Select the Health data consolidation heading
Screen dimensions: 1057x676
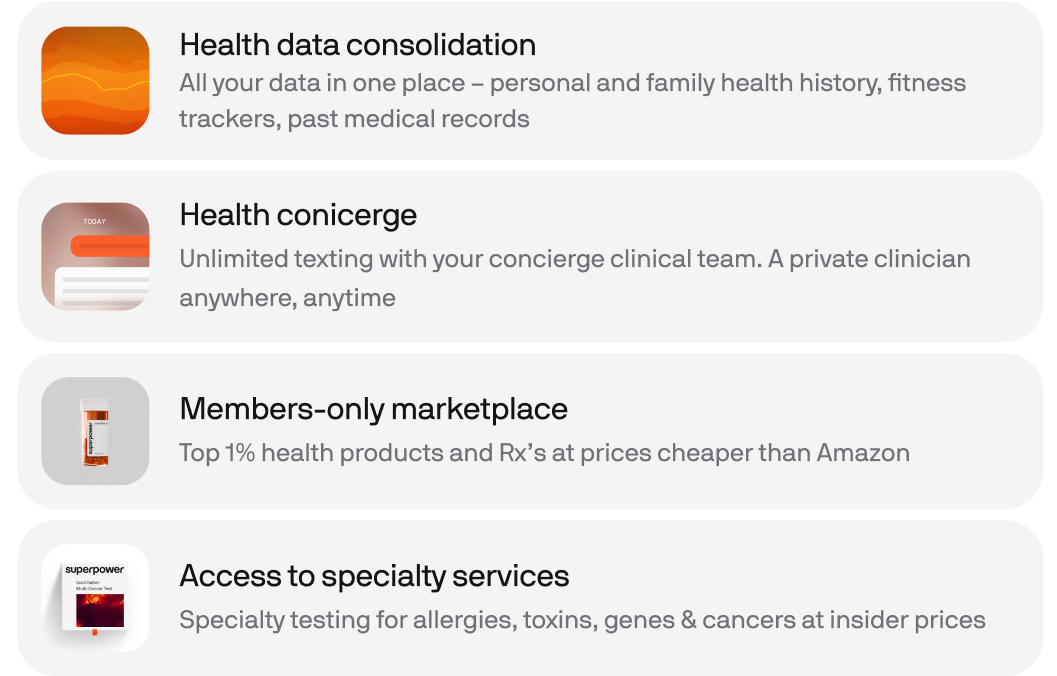coord(357,45)
